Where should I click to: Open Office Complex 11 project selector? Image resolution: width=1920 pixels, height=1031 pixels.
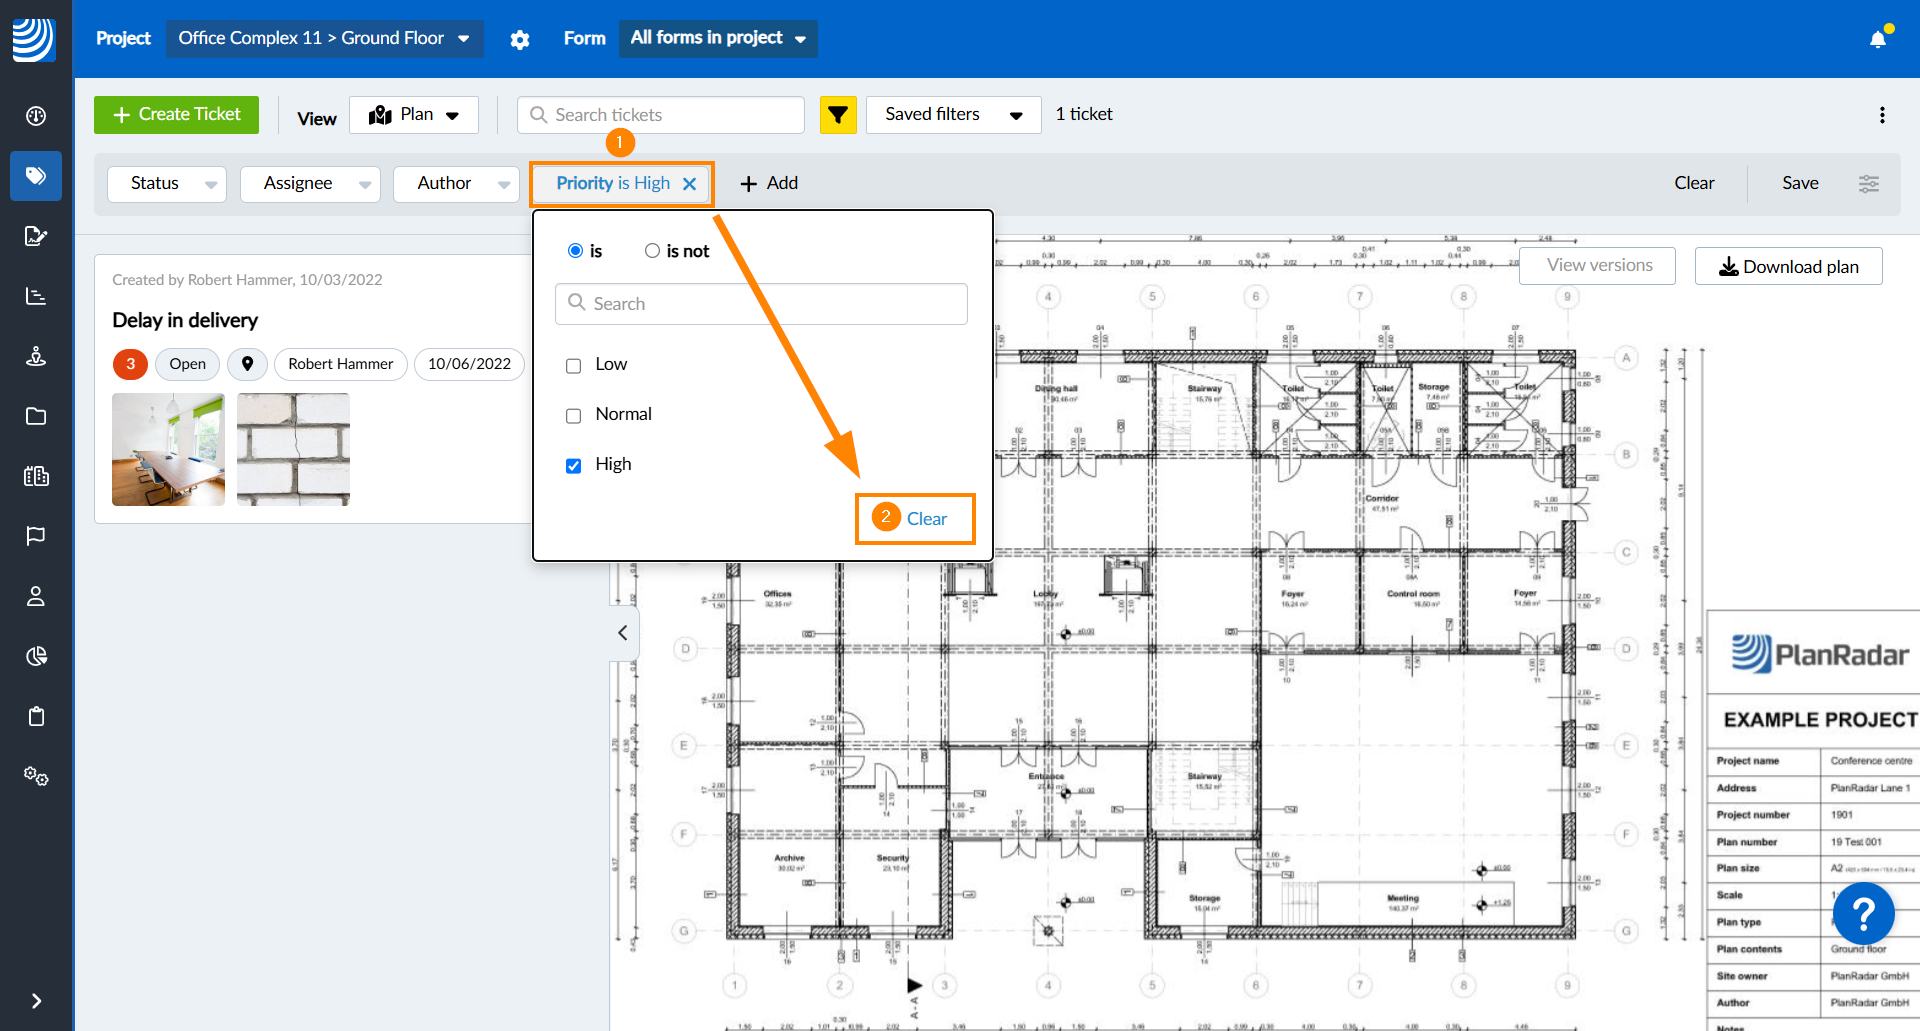click(324, 38)
